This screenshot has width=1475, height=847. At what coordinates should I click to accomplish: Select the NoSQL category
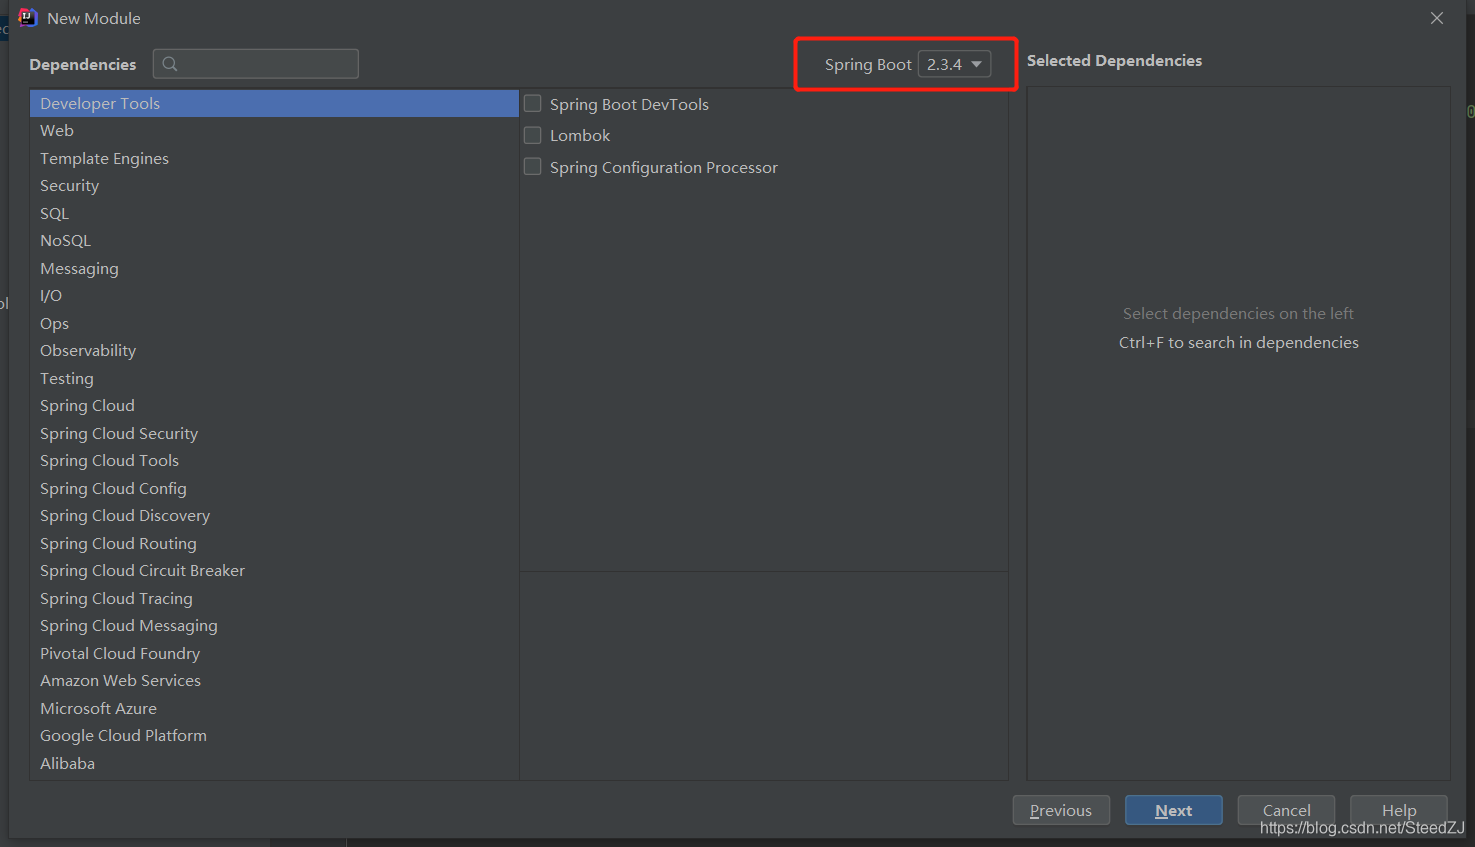(x=274, y=241)
